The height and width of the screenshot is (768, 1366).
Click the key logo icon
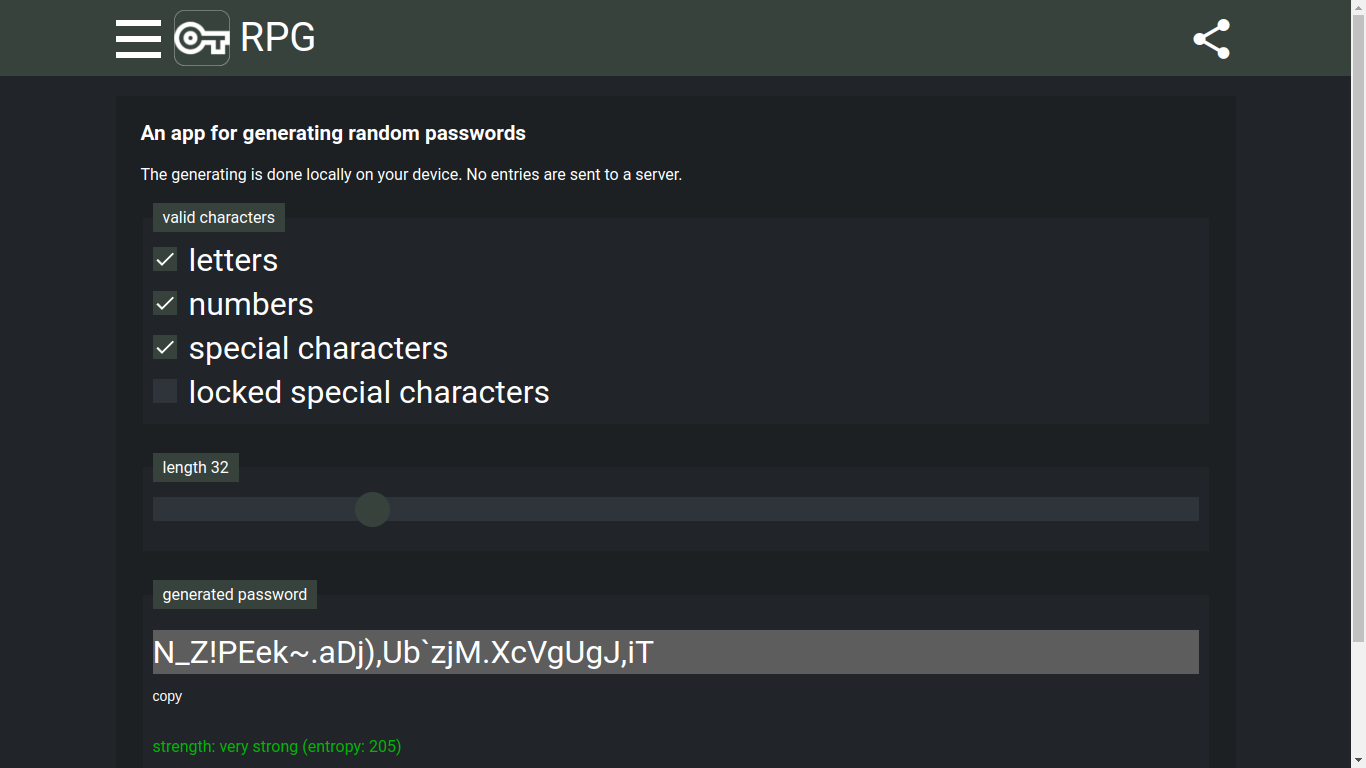202,38
